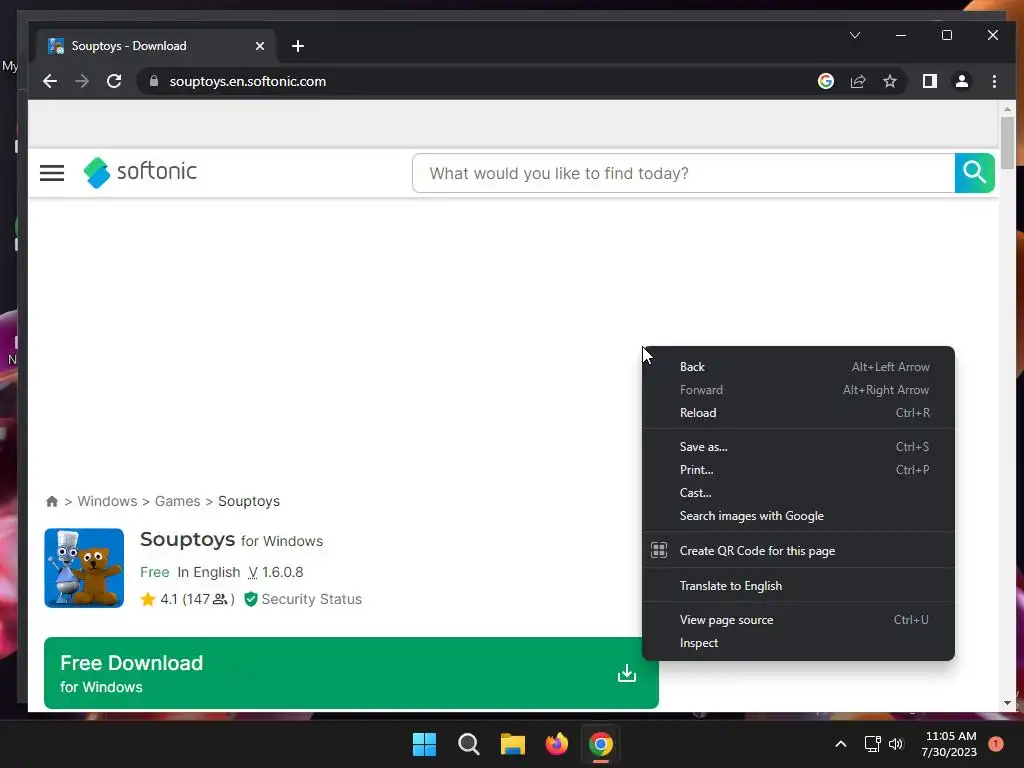Screen dimensions: 1024x768
Task: Click the scrollbar up arrow
Action: (1007, 109)
